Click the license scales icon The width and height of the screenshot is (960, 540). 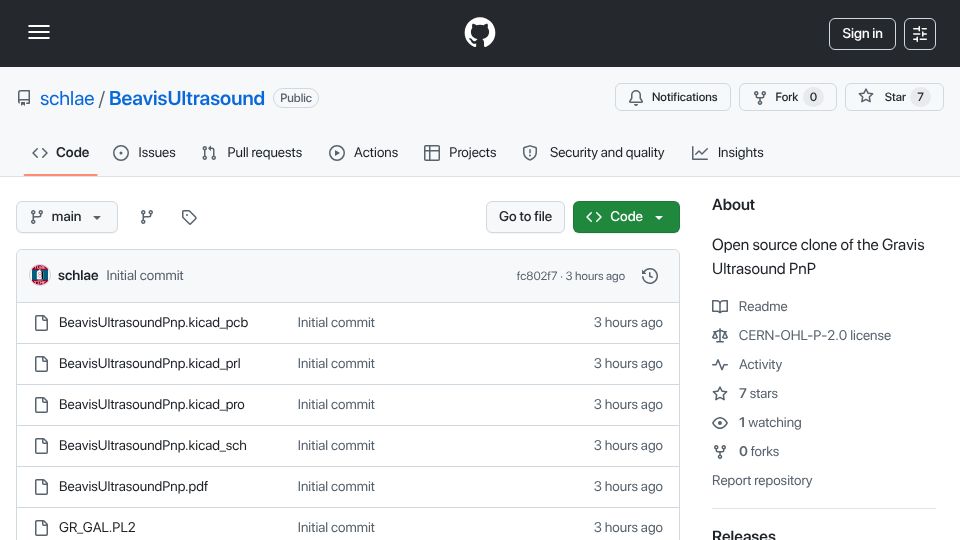point(720,336)
